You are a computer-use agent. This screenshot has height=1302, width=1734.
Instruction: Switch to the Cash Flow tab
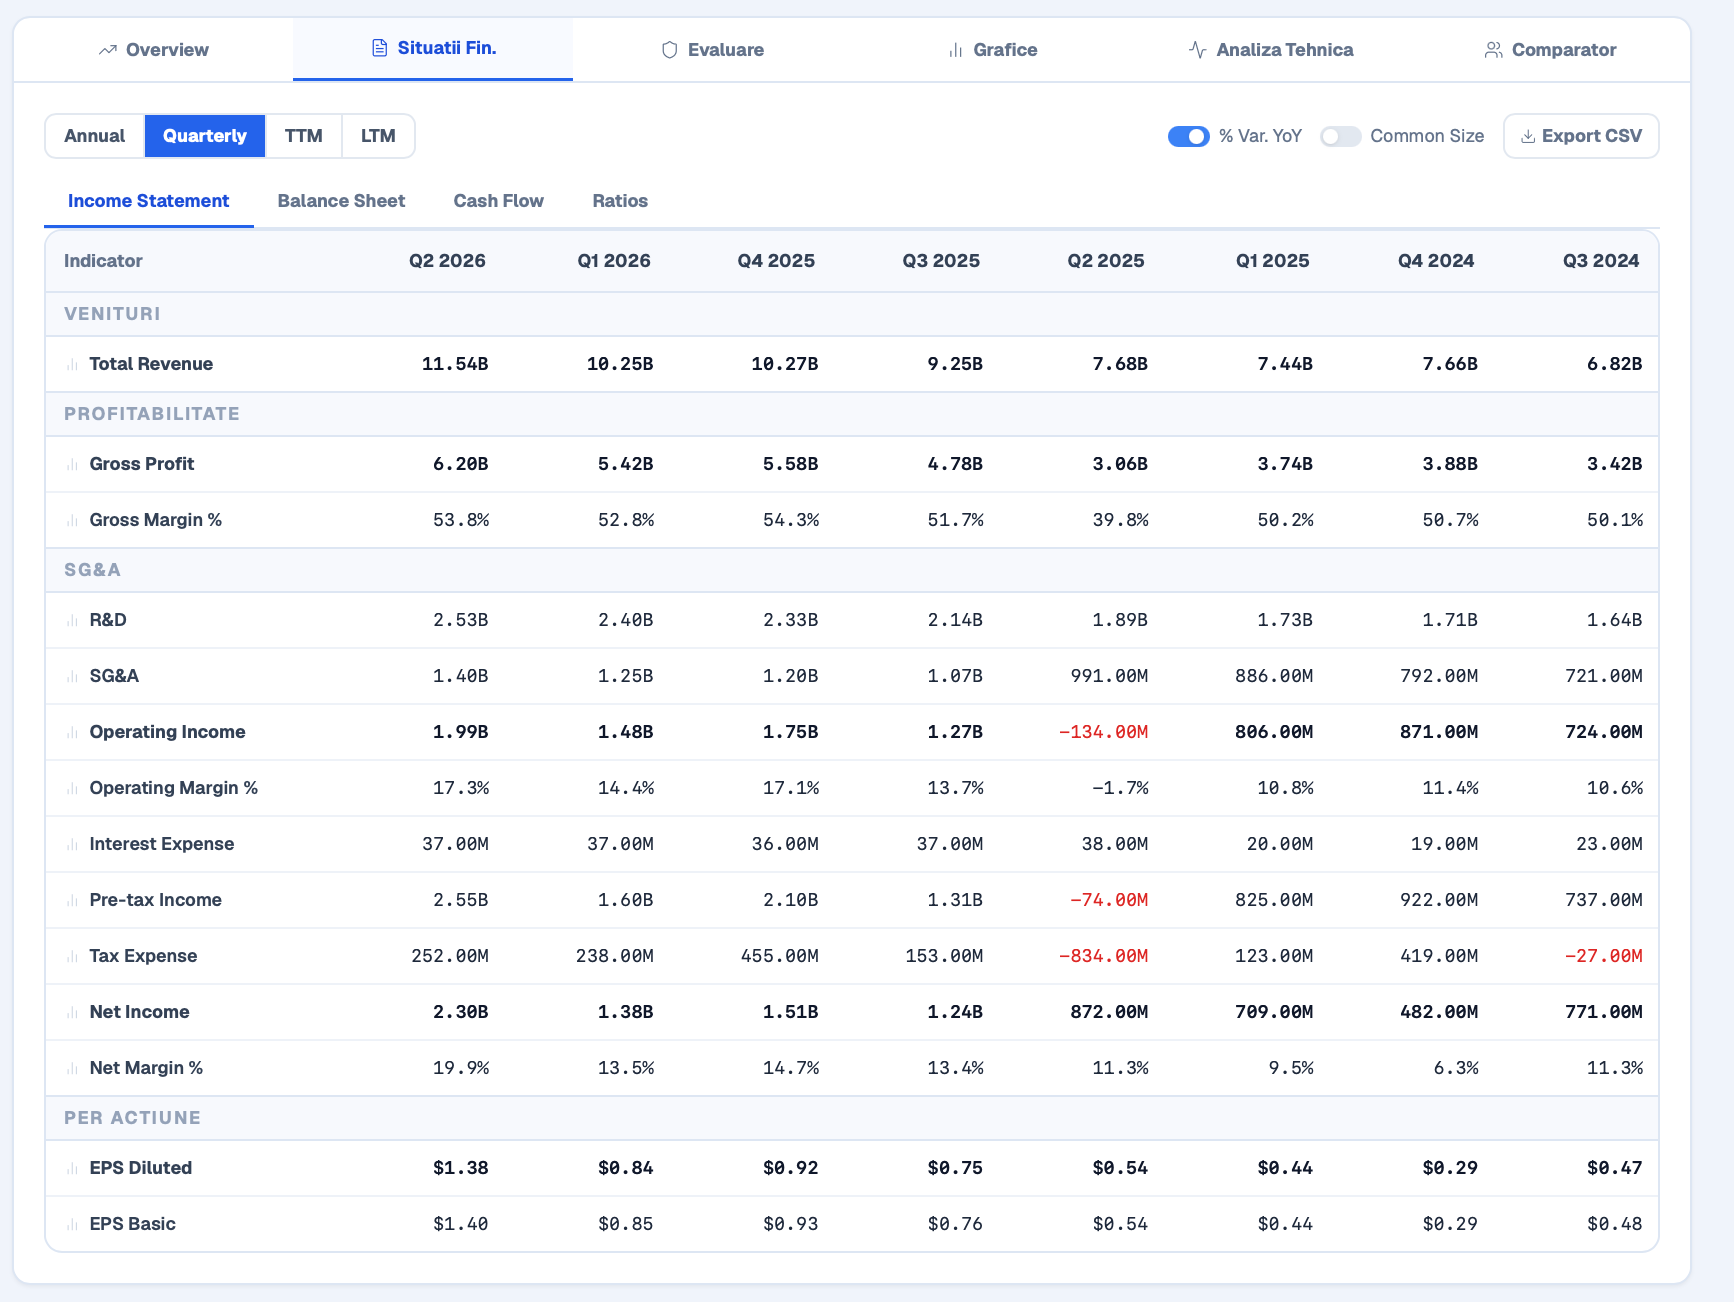click(x=498, y=201)
